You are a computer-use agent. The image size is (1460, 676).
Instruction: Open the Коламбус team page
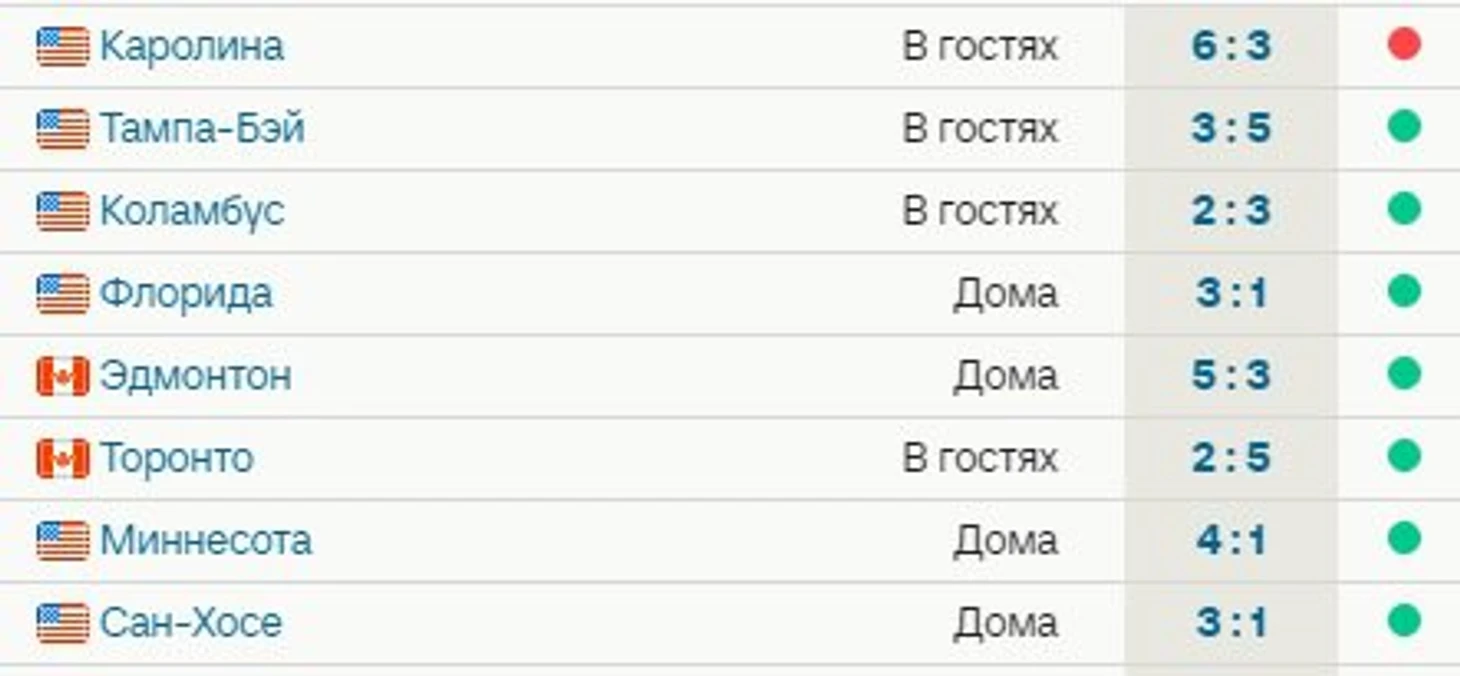pyautogui.click(x=191, y=211)
